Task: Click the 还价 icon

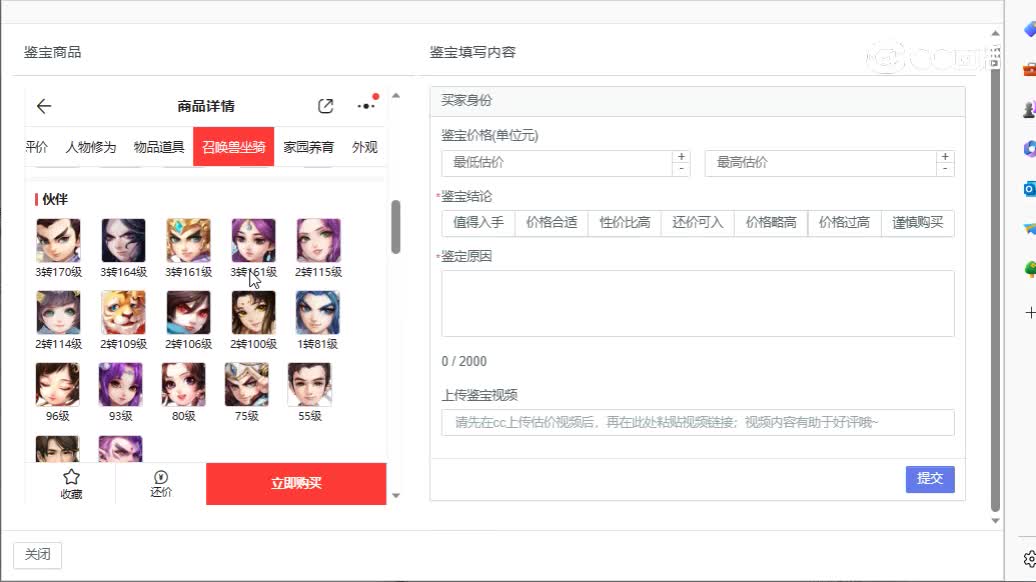Action: 161,477
